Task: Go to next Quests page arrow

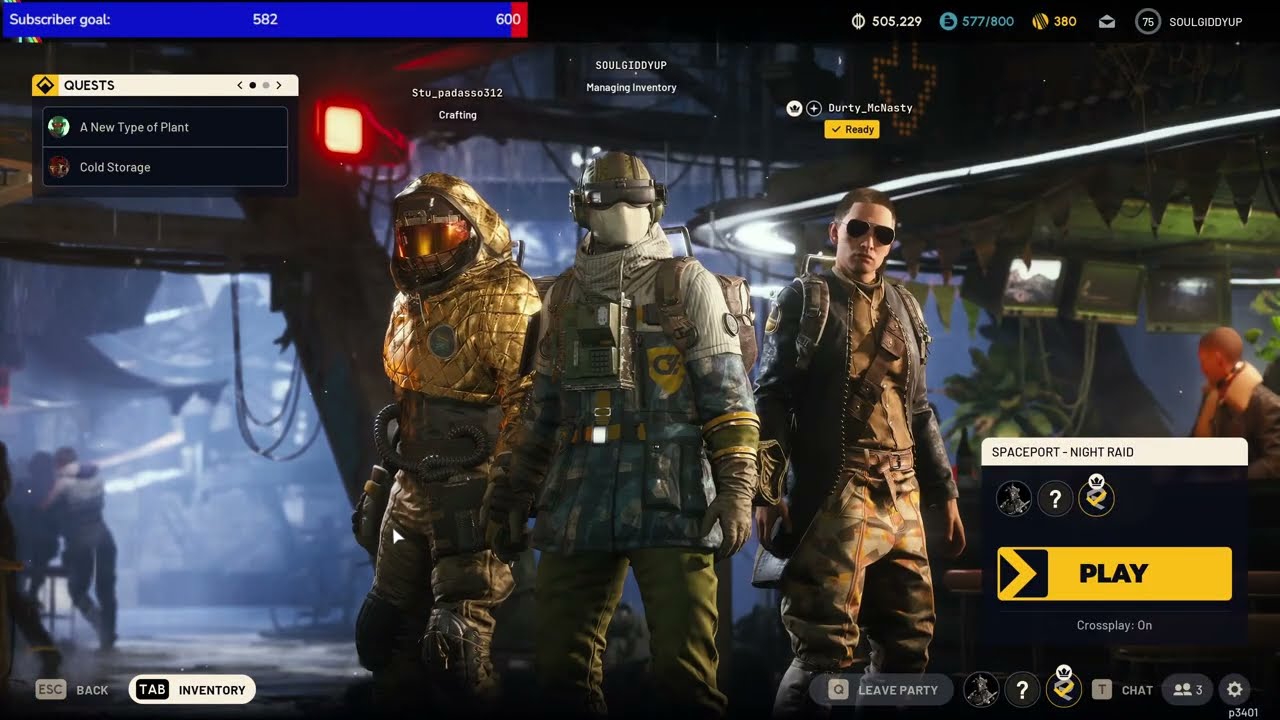Action: point(279,85)
